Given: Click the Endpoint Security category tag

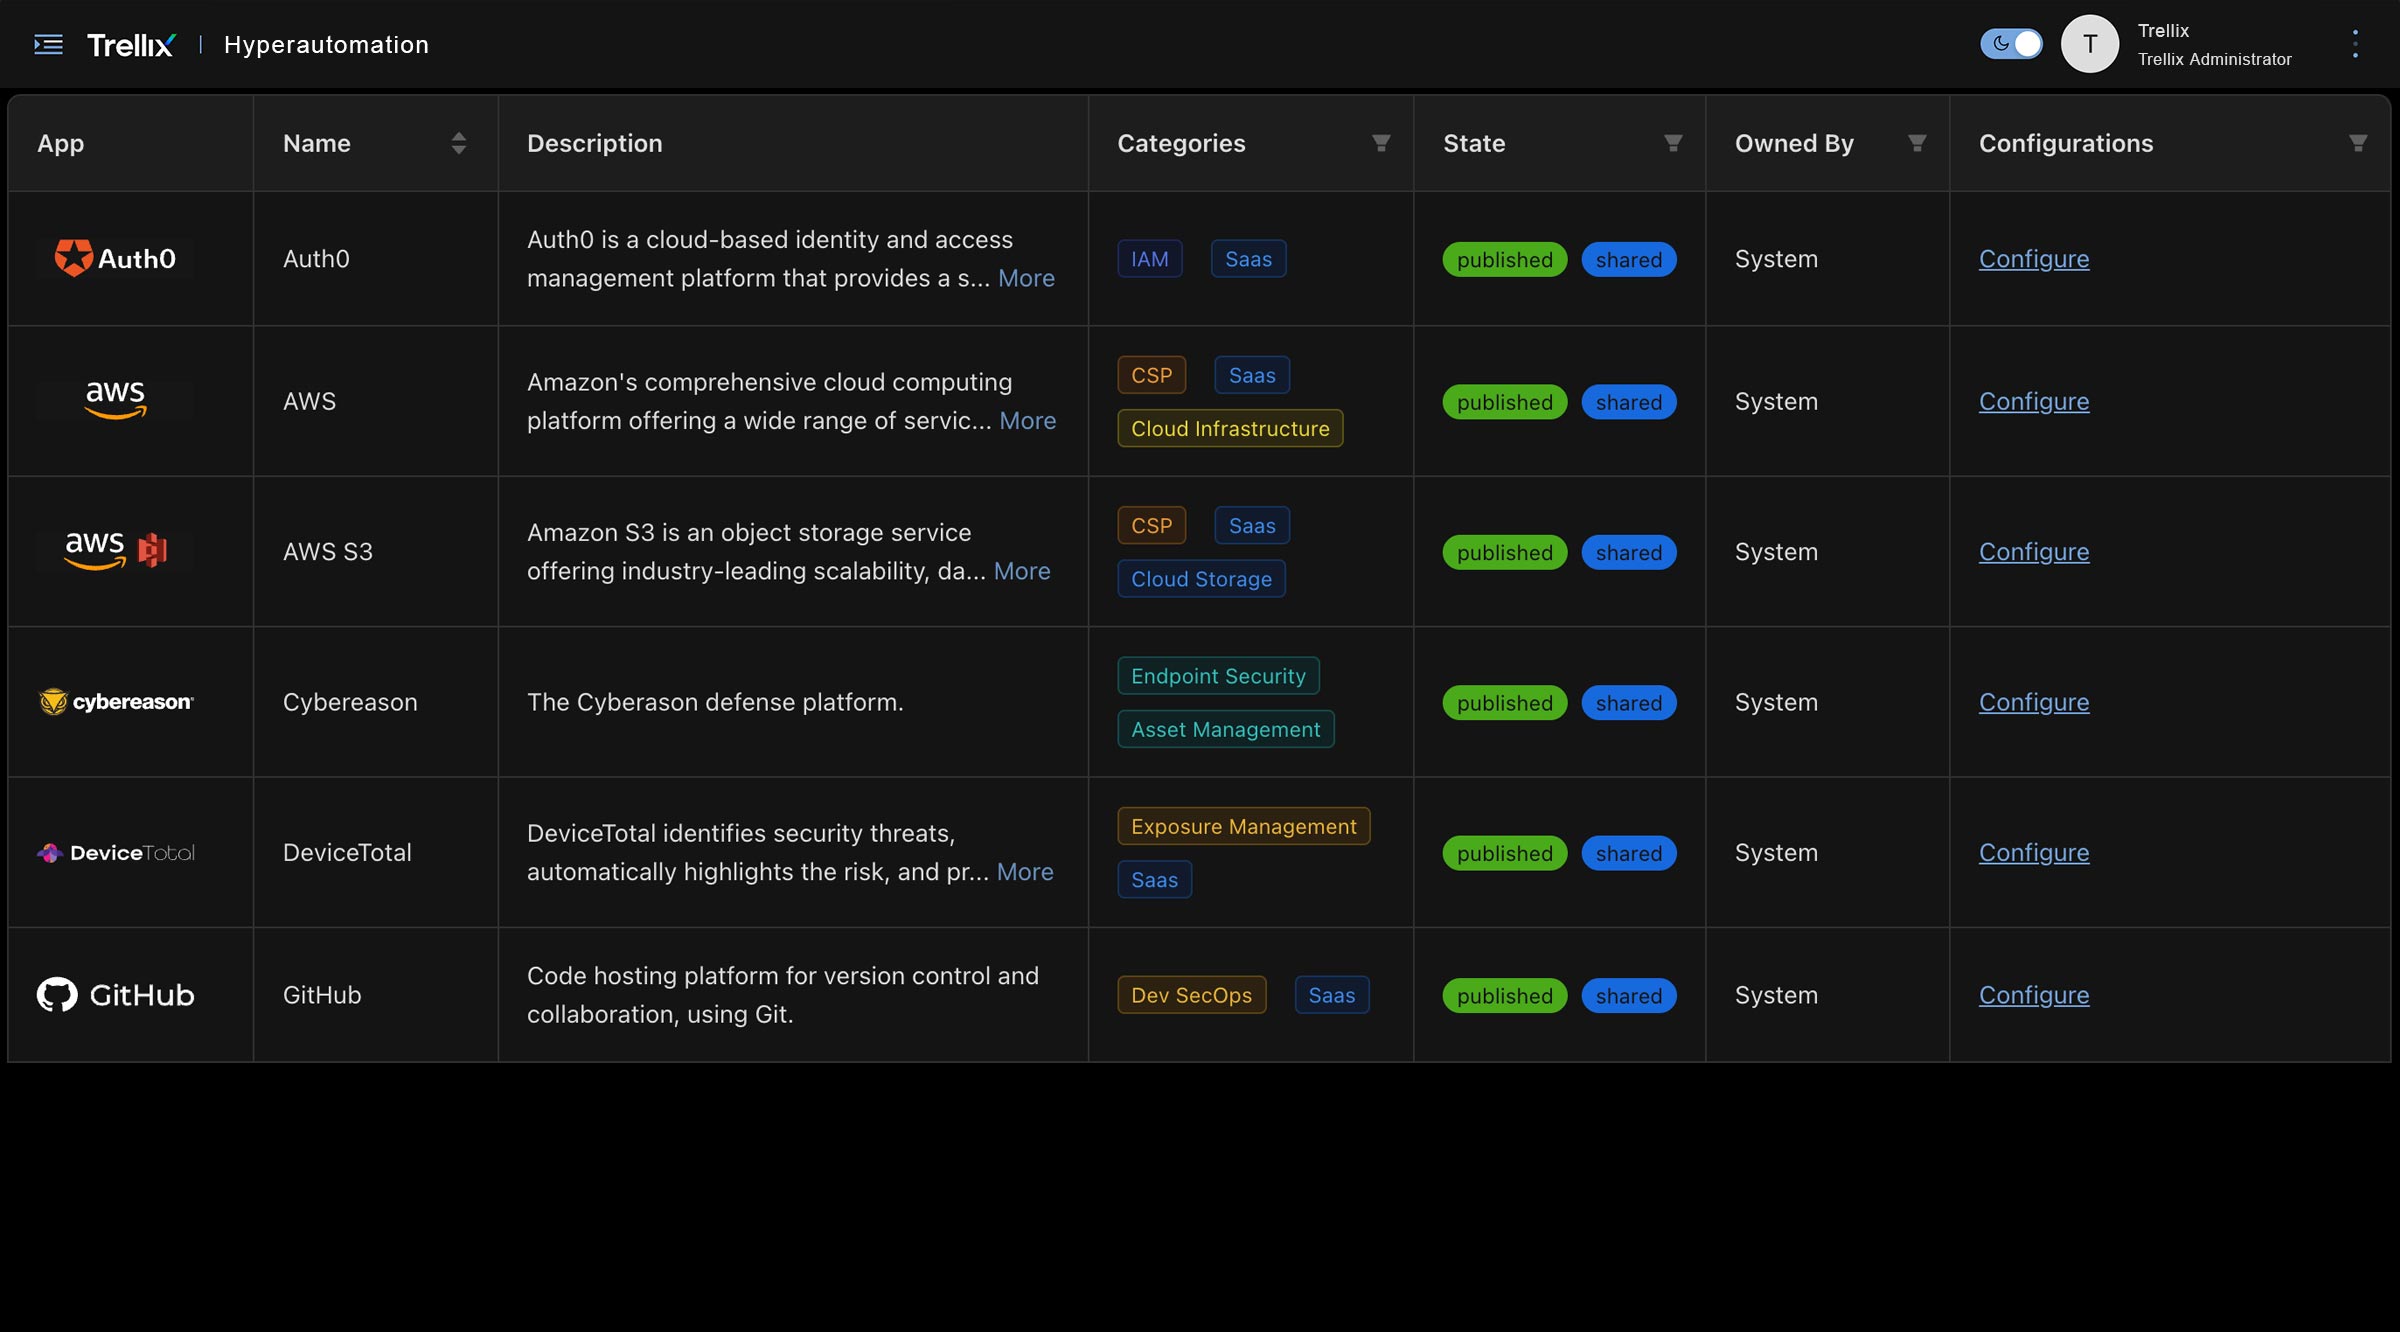Looking at the screenshot, I should click(1218, 676).
